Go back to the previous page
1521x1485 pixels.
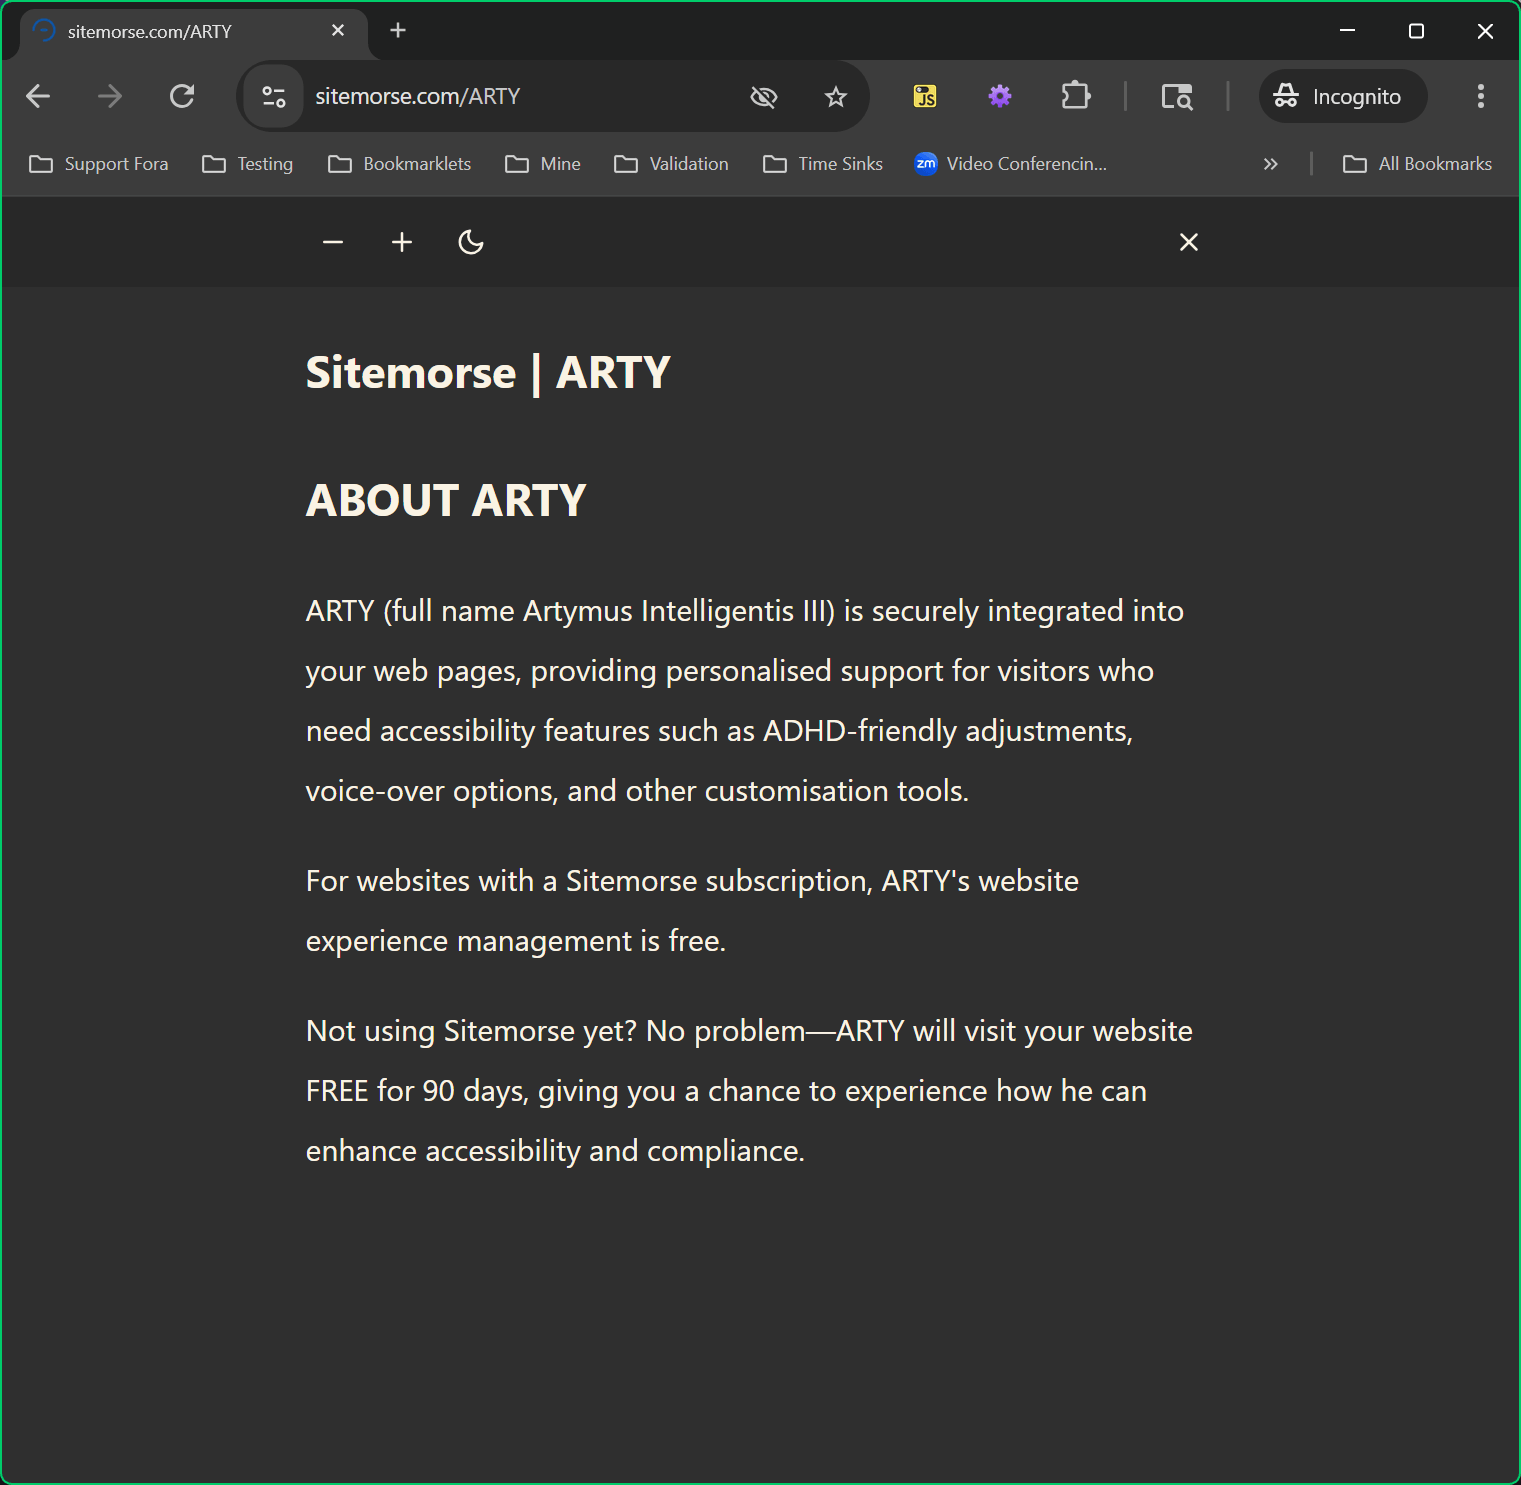pyautogui.click(x=38, y=96)
